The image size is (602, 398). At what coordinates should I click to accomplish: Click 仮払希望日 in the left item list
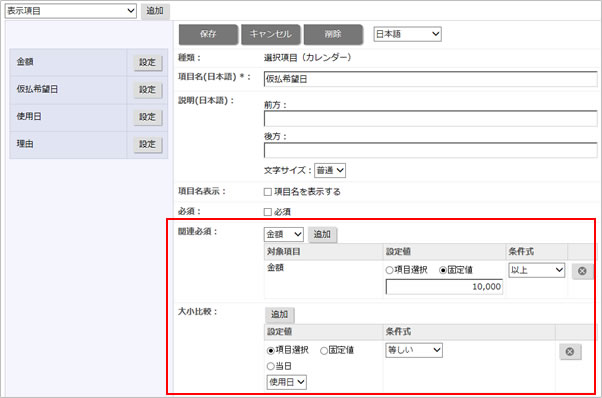37,89
